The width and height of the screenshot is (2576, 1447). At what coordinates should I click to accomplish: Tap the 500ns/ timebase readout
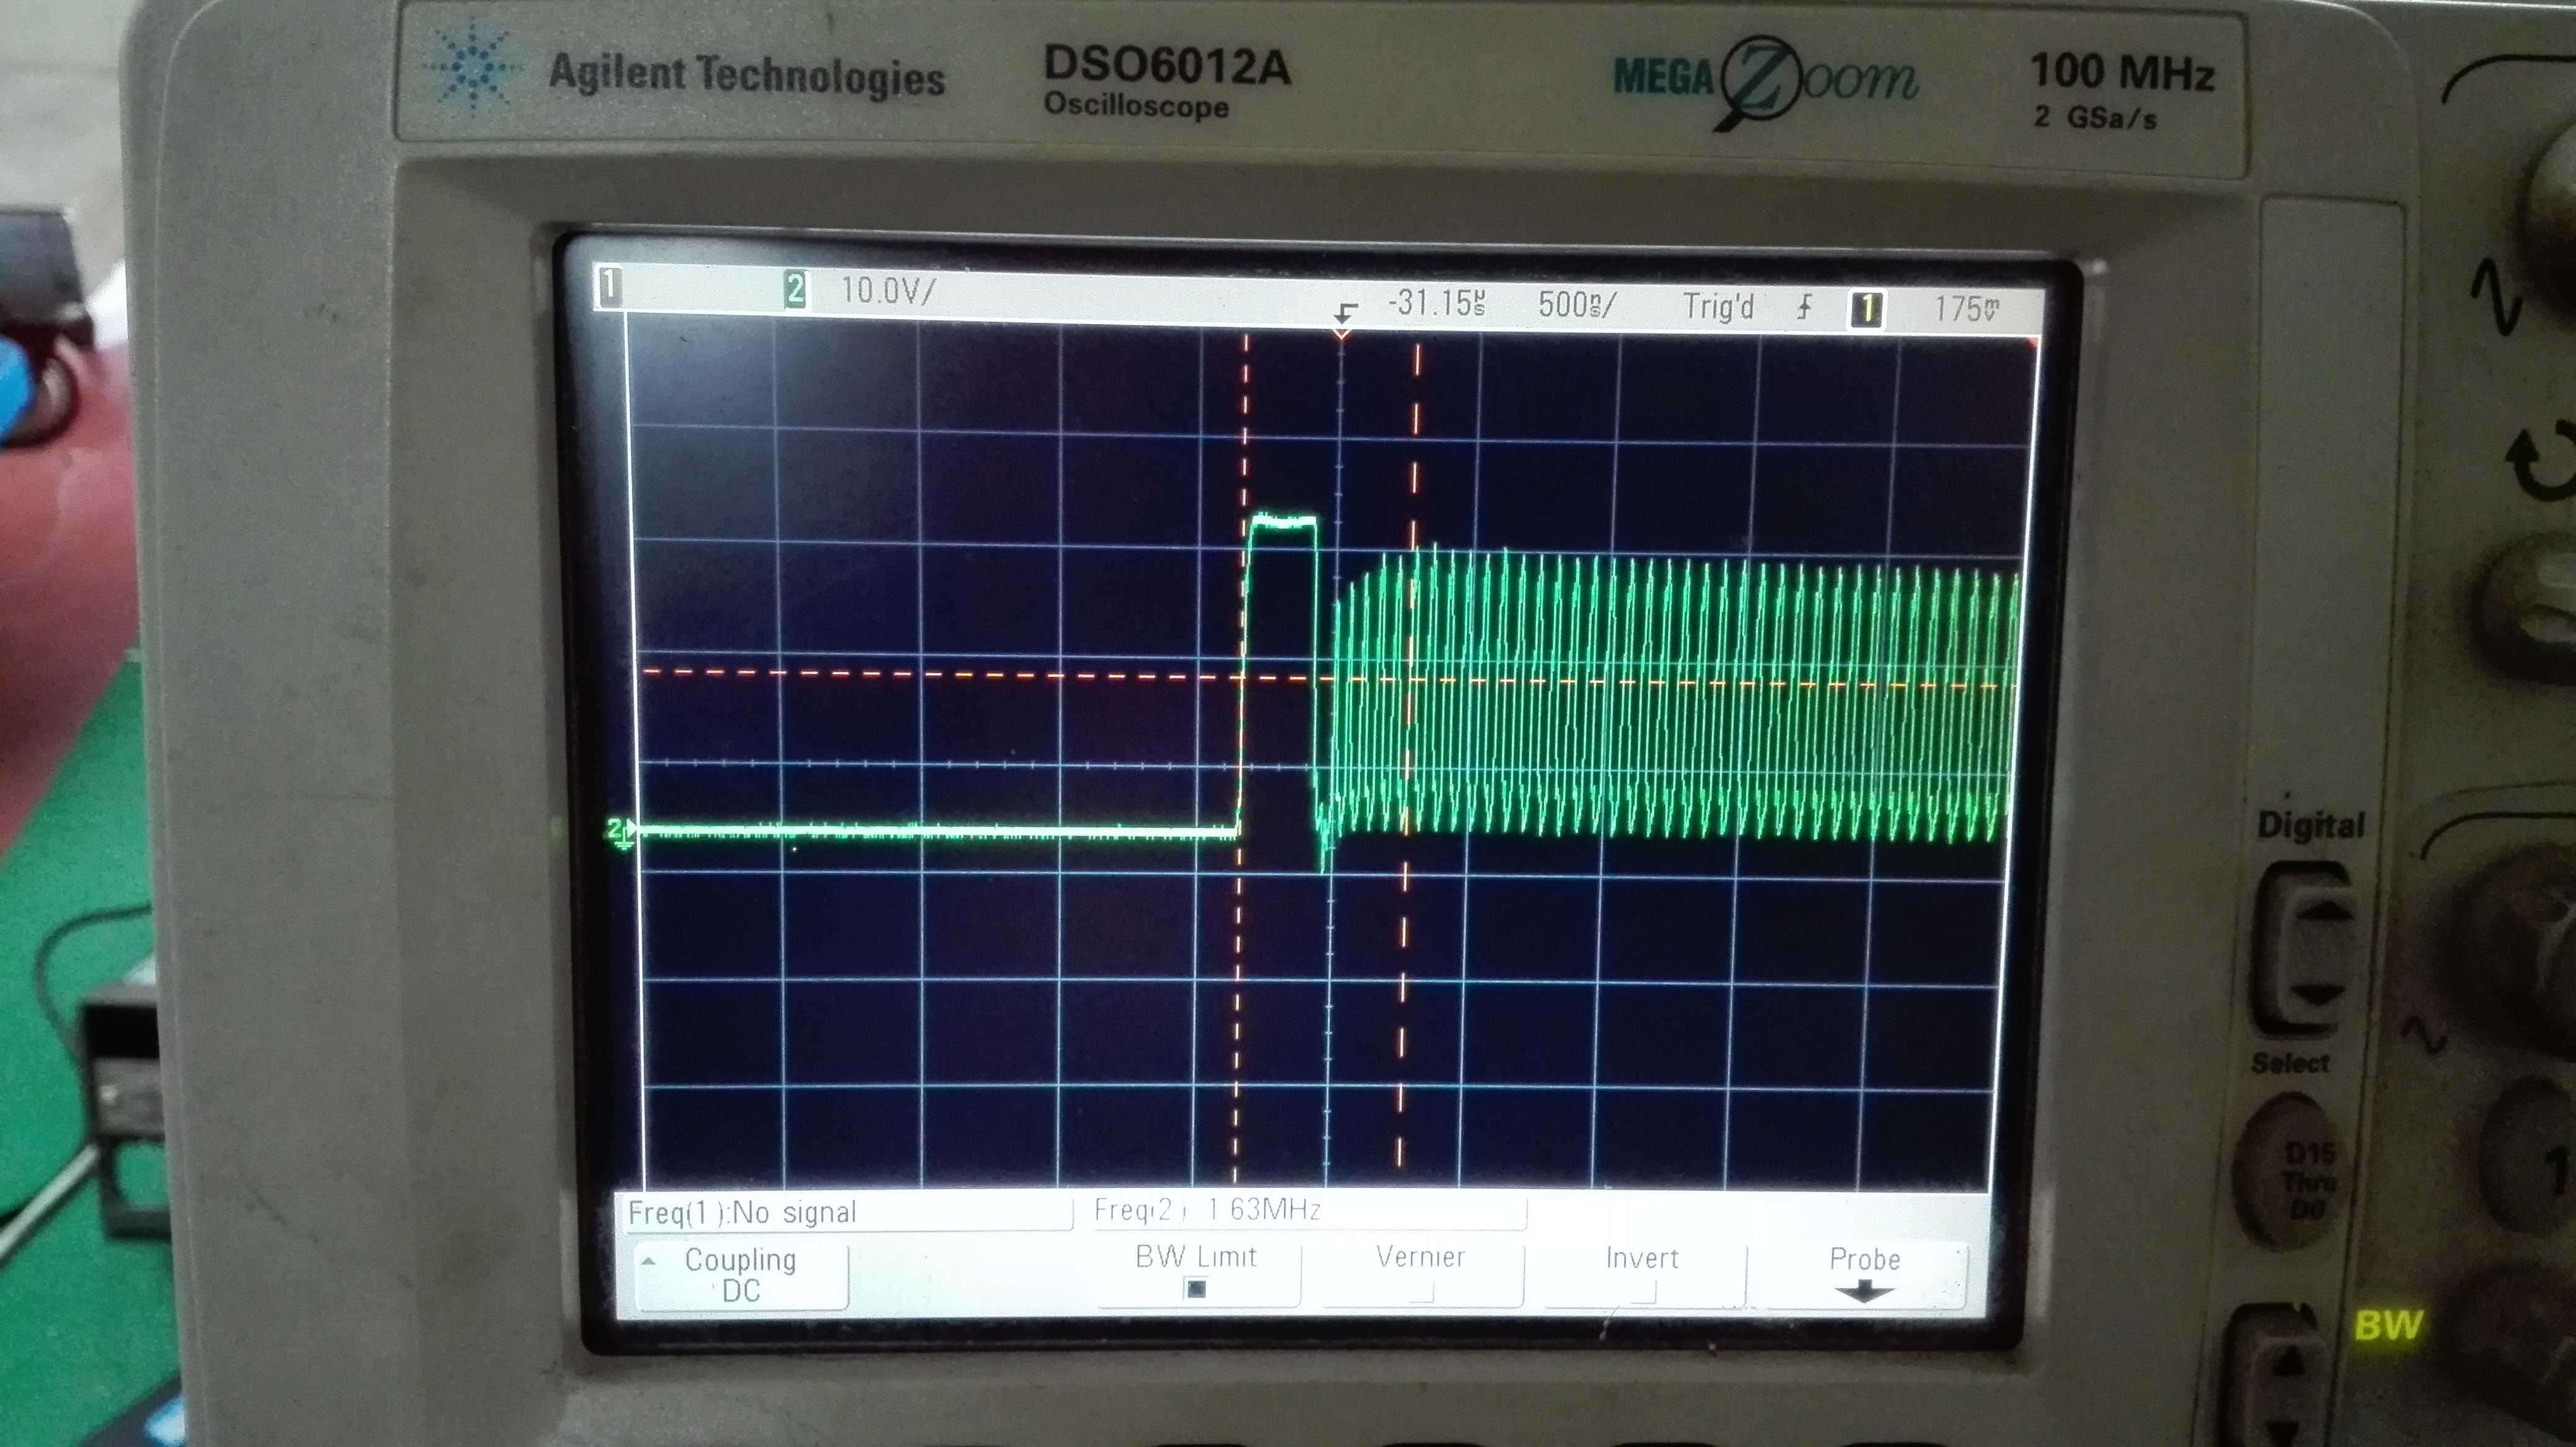click(x=1576, y=304)
